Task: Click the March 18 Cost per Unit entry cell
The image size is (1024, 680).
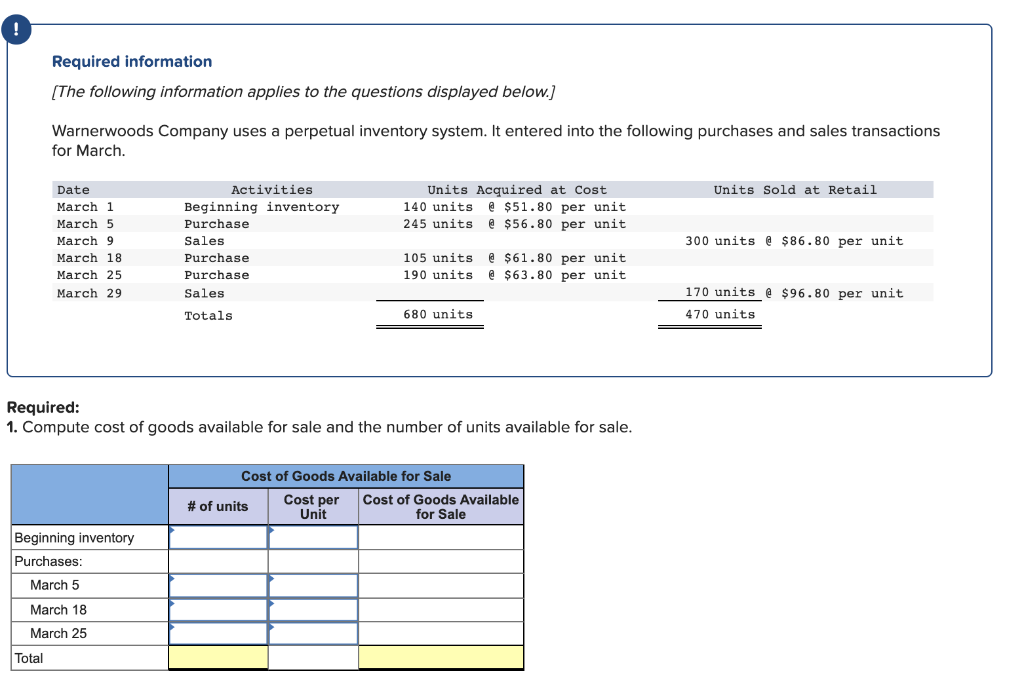Action: click(312, 609)
